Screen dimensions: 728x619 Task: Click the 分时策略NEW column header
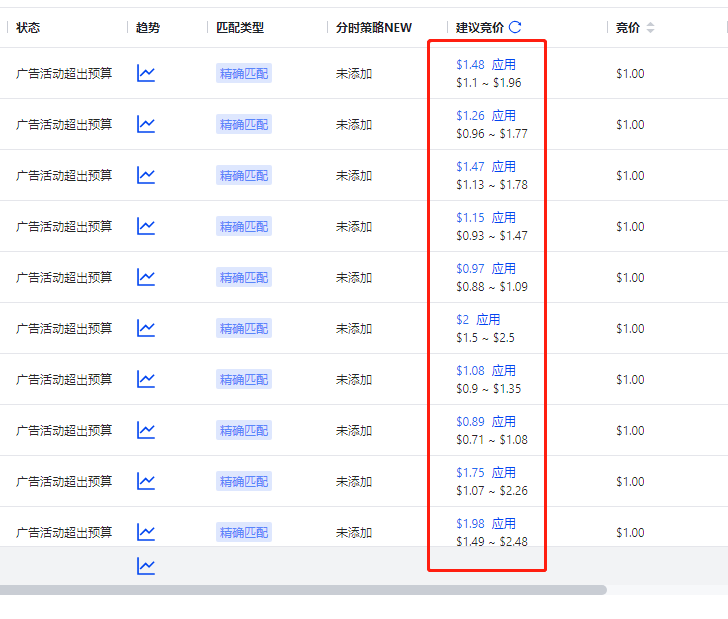tap(374, 28)
